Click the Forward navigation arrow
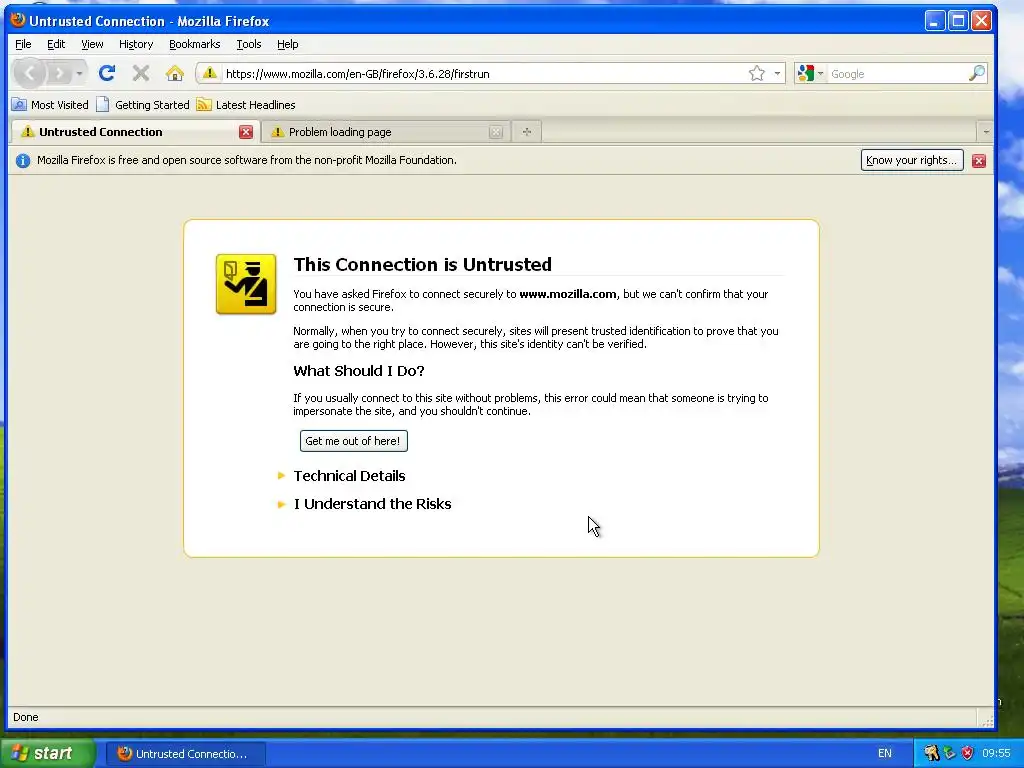 point(59,73)
